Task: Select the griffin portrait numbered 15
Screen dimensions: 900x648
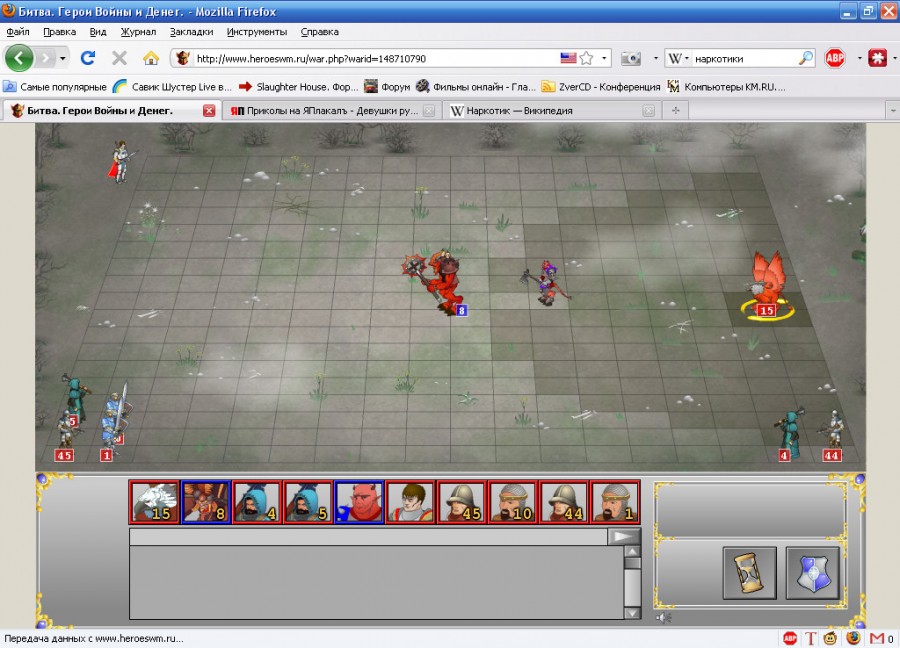Action: 154,502
